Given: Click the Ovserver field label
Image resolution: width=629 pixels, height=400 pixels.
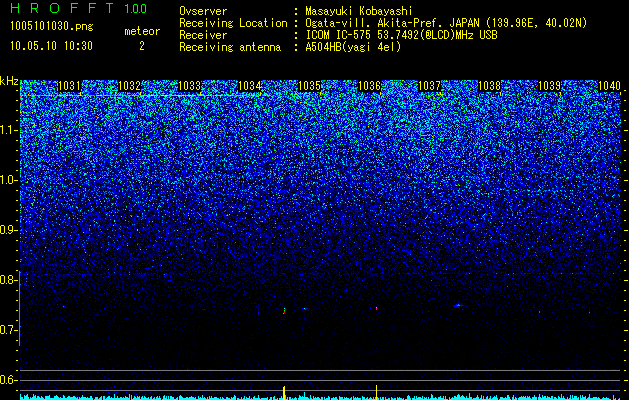Looking at the screenshot, I should 203,12.
